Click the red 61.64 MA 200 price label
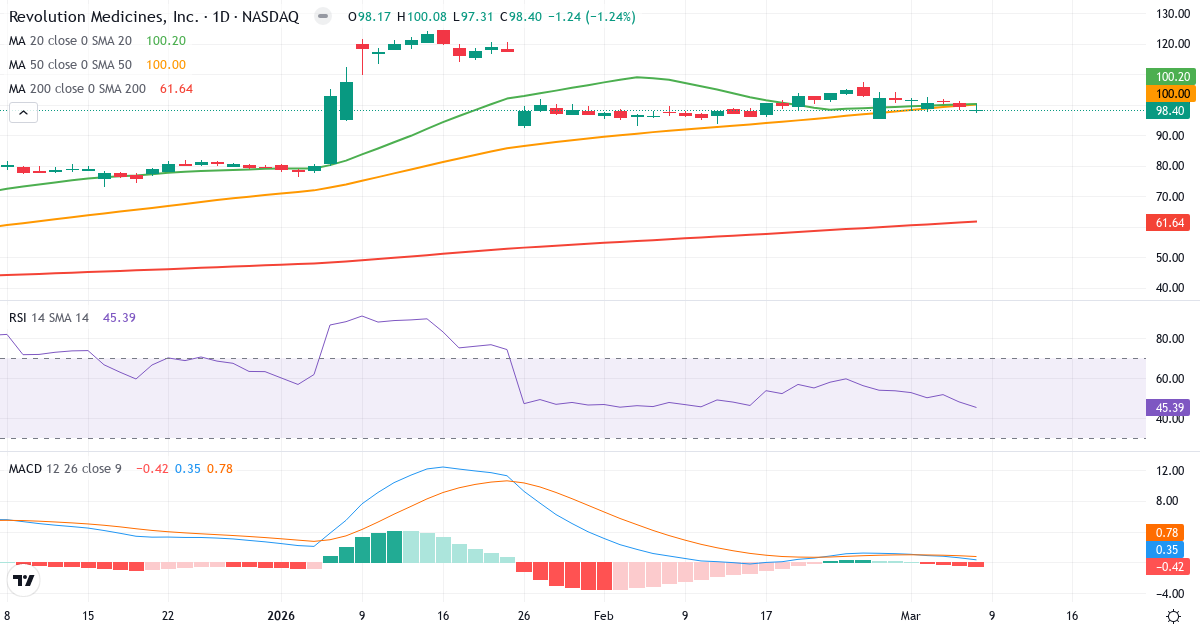 [1168, 223]
